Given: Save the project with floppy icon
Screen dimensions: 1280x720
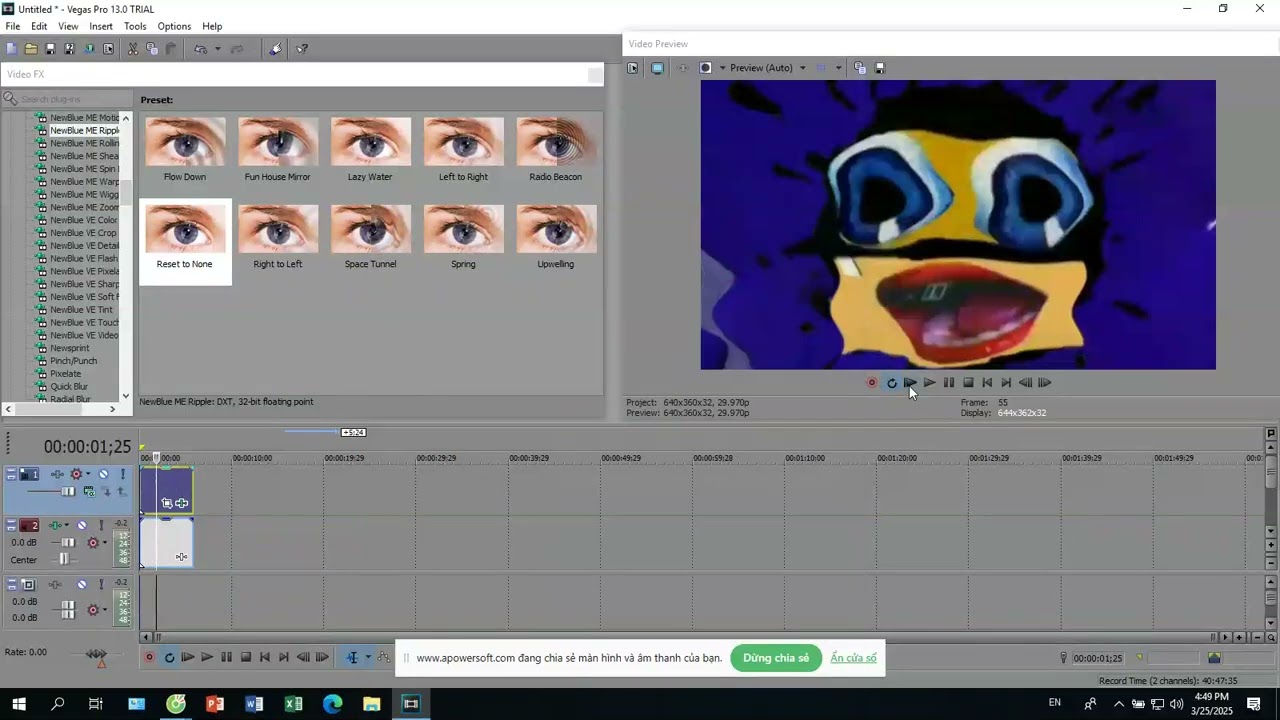Looking at the screenshot, I should pyautogui.click(x=50, y=49).
